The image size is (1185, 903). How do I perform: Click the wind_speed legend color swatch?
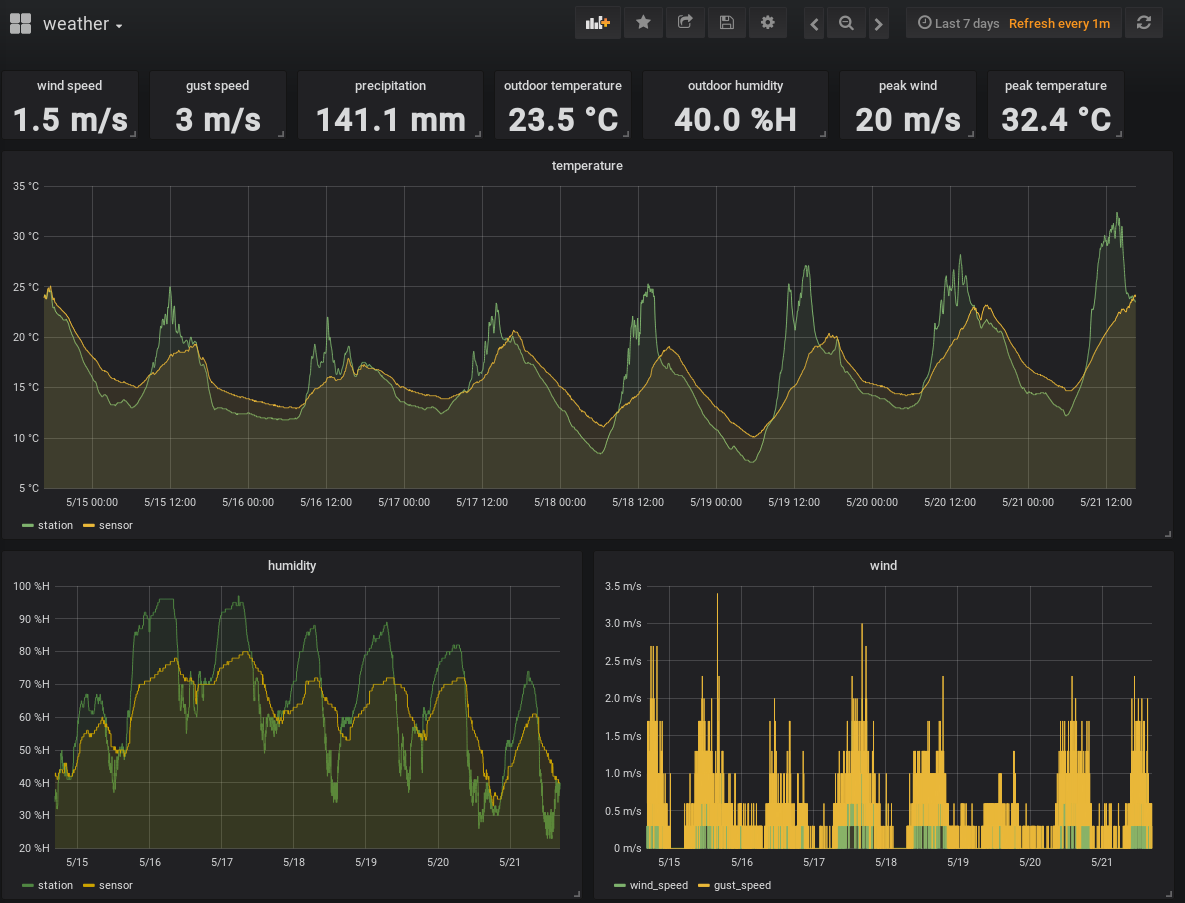coord(619,885)
